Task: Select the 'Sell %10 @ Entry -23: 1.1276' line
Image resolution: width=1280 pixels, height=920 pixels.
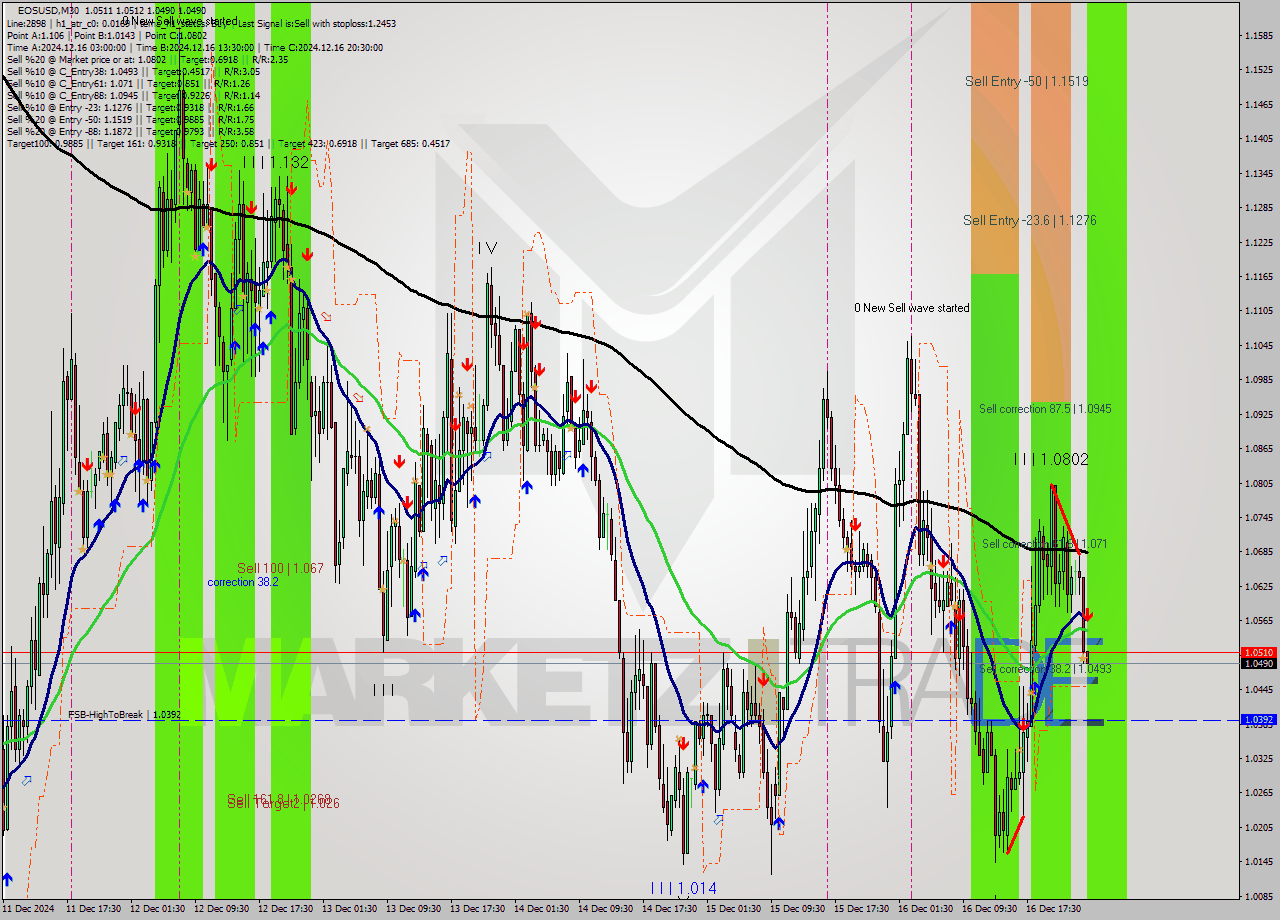Action: coord(130,107)
